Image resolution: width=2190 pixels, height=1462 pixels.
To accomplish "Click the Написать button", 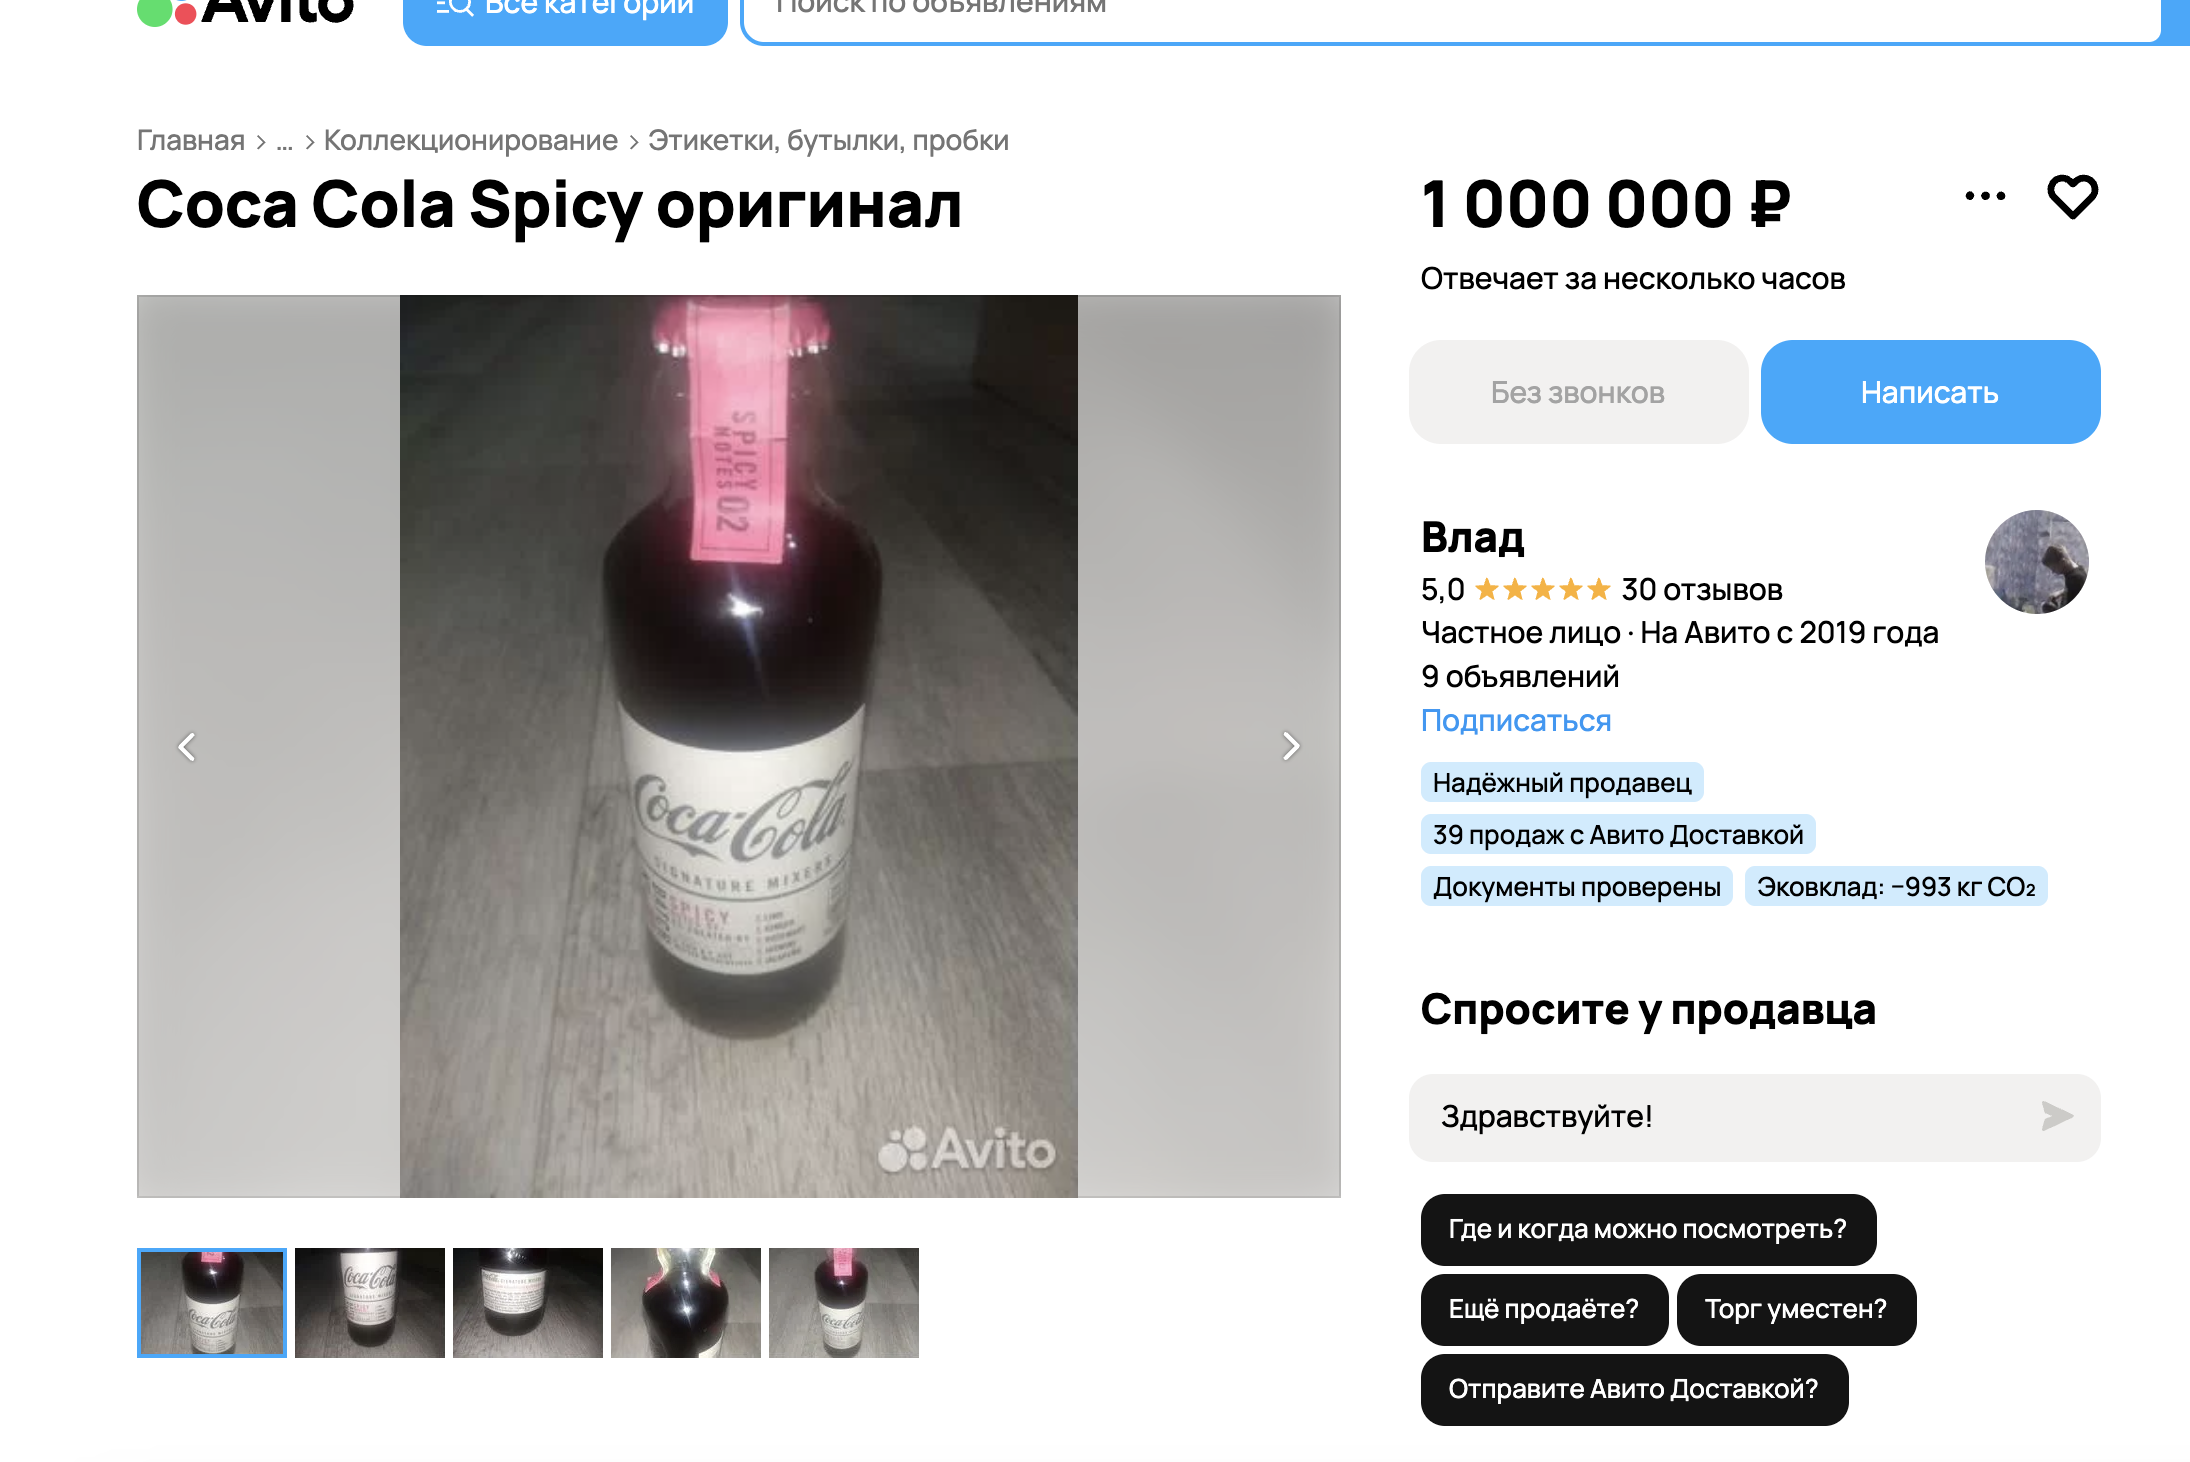I will tap(1930, 392).
